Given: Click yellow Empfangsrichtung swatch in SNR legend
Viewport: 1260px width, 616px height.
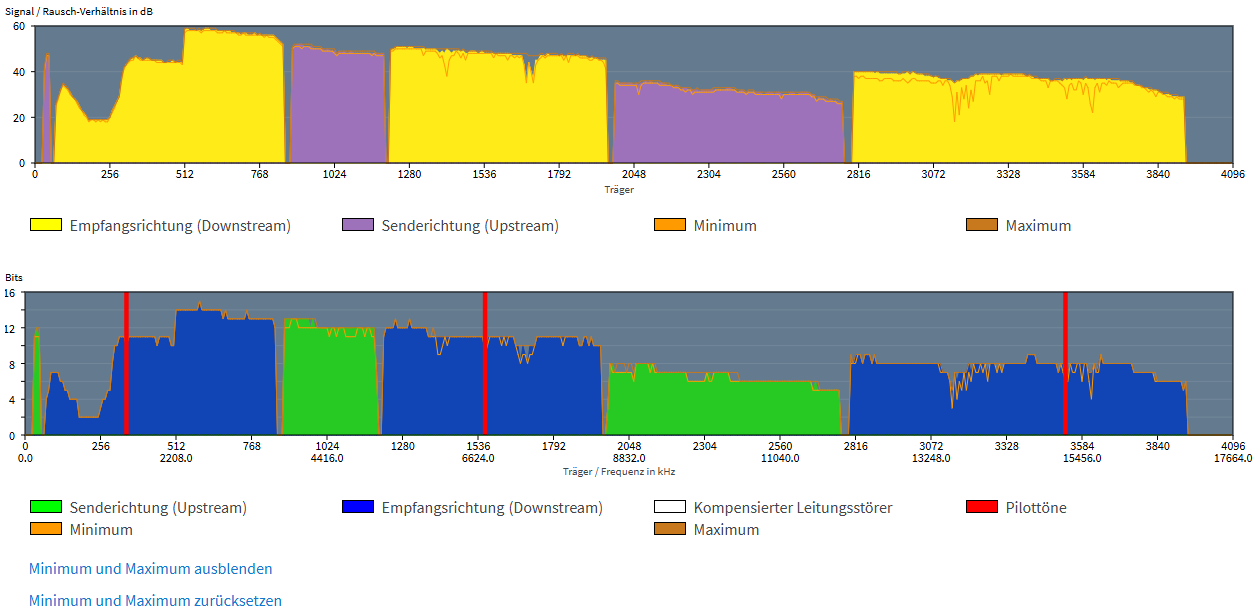Looking at the screenshot, I should point(46,225).
